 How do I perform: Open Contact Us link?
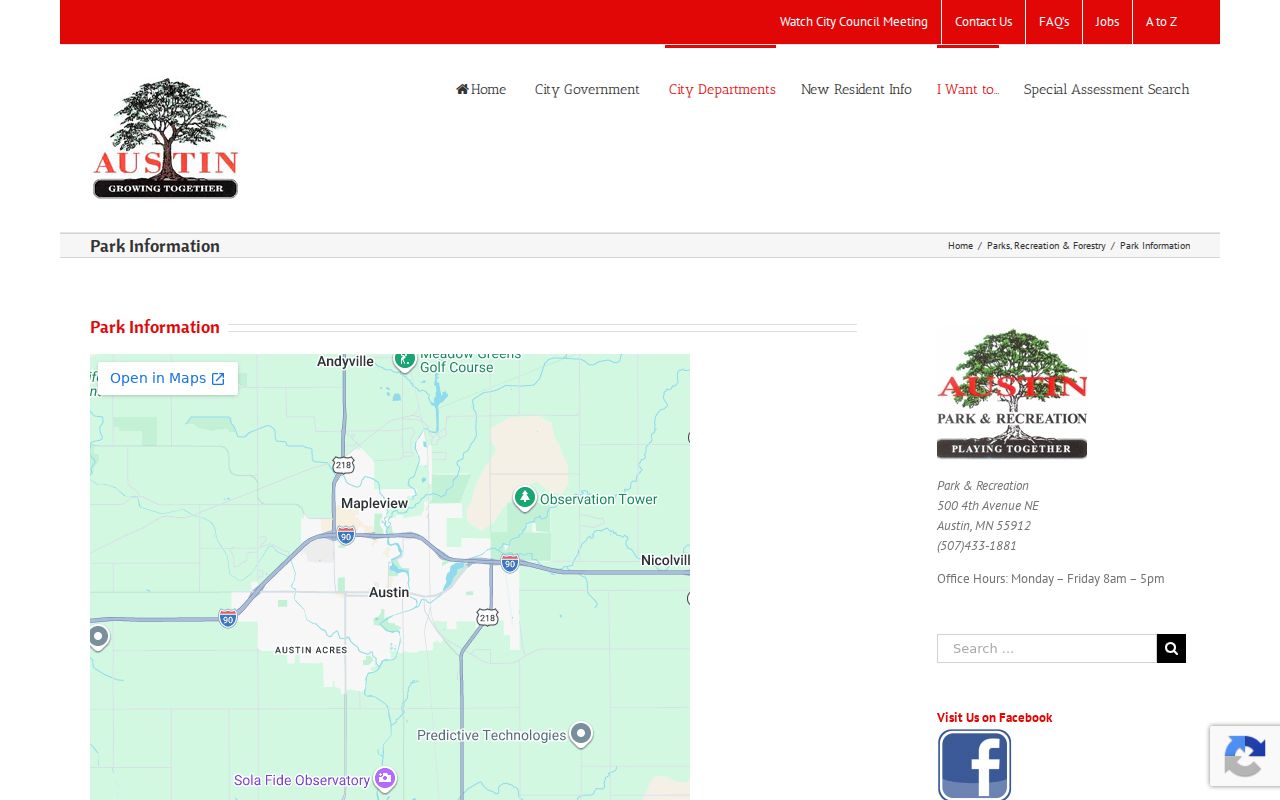[x=983, y=21]
